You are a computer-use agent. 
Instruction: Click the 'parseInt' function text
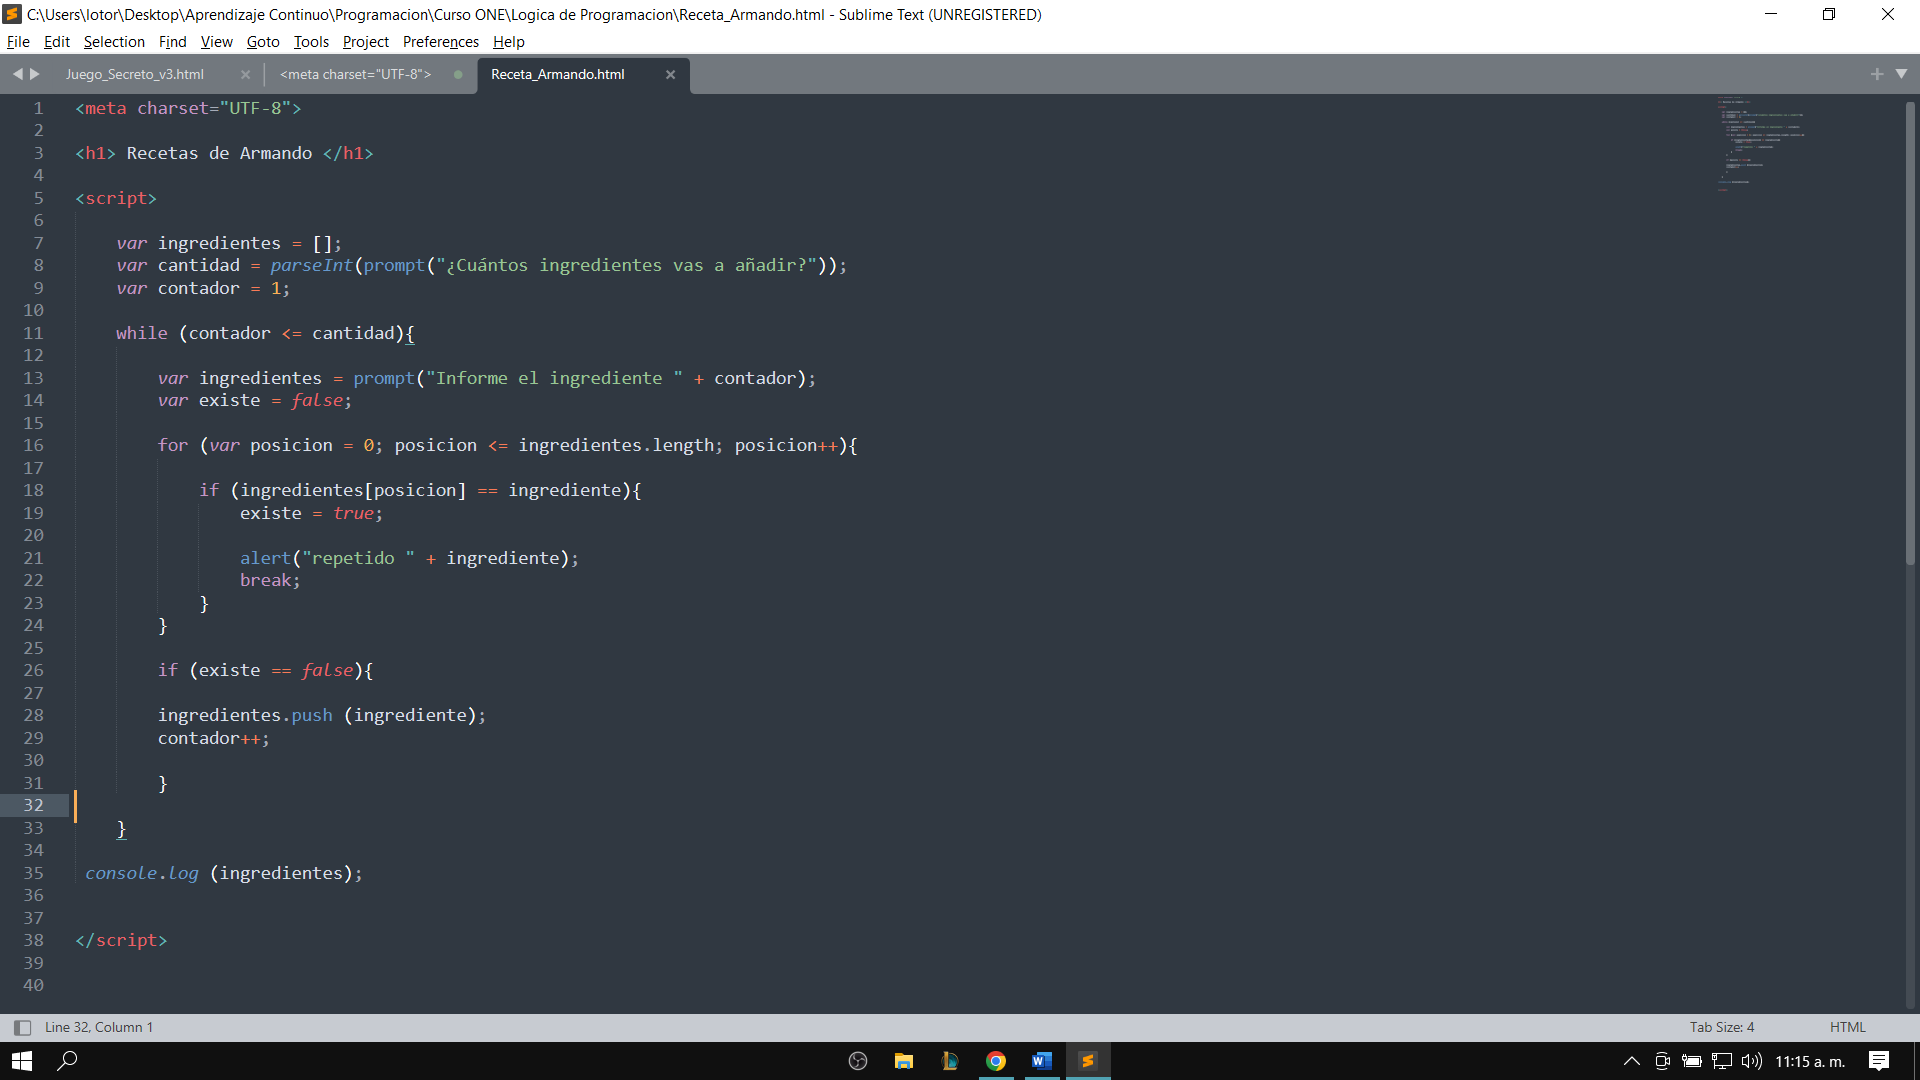(x=311, y=265)
